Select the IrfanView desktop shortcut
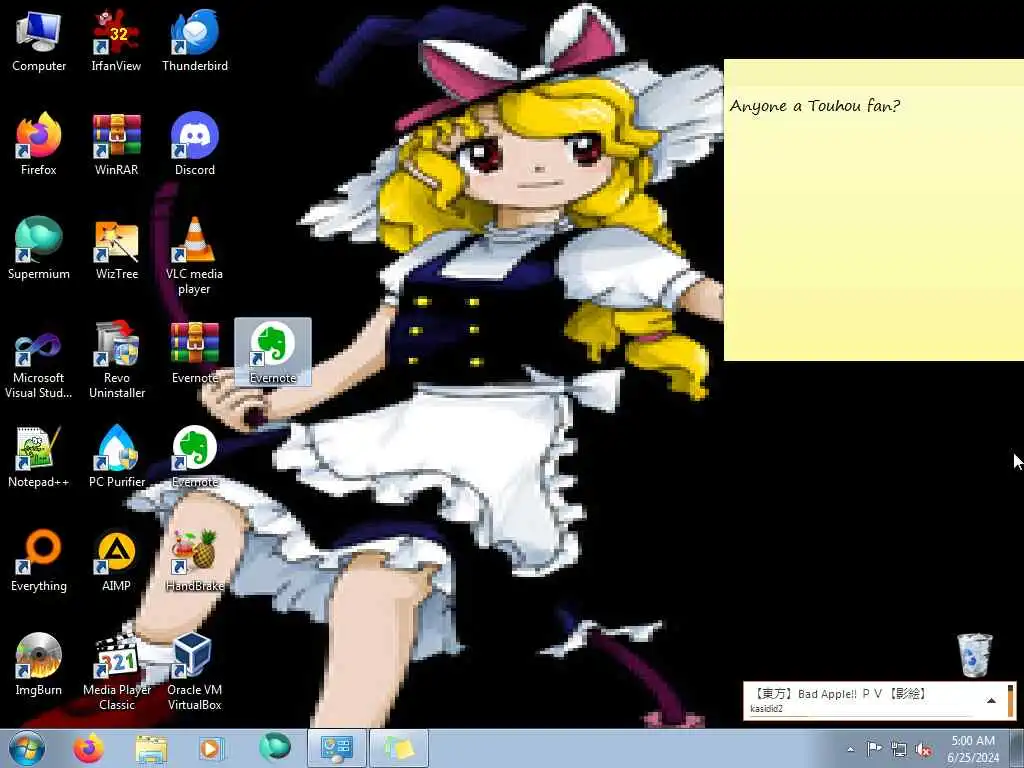1024x768 pixels. tap(116, 40)
